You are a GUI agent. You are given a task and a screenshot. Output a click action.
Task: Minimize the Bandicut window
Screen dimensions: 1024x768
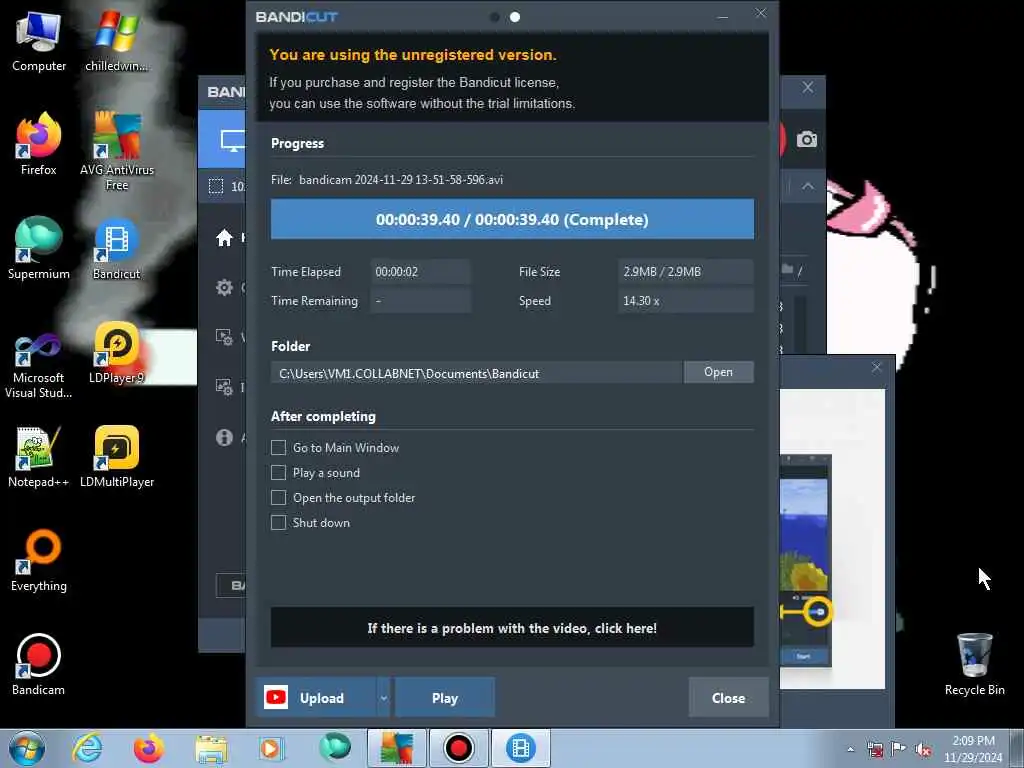pyautogui.click(x=723, y=16)
